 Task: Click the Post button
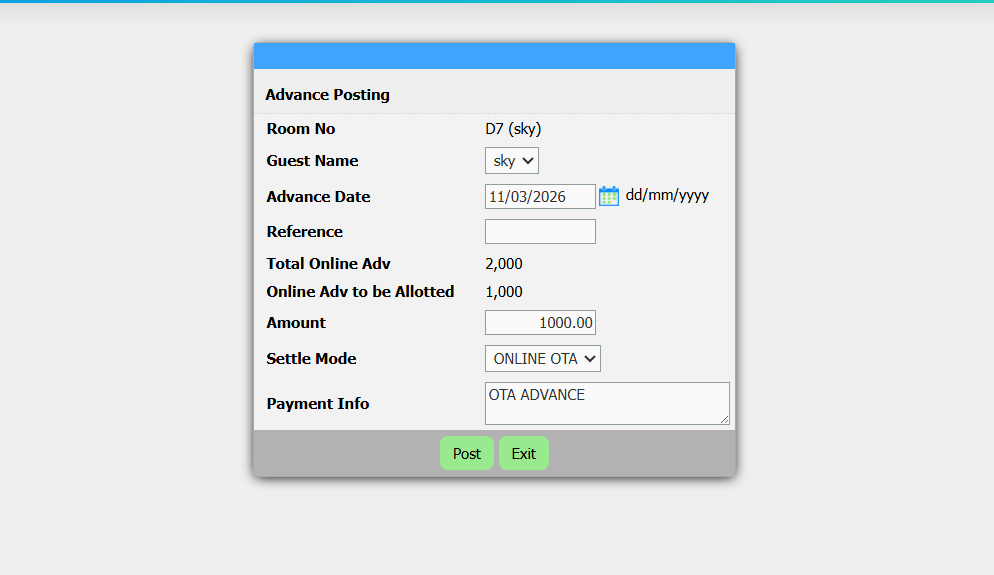[466, 453]
